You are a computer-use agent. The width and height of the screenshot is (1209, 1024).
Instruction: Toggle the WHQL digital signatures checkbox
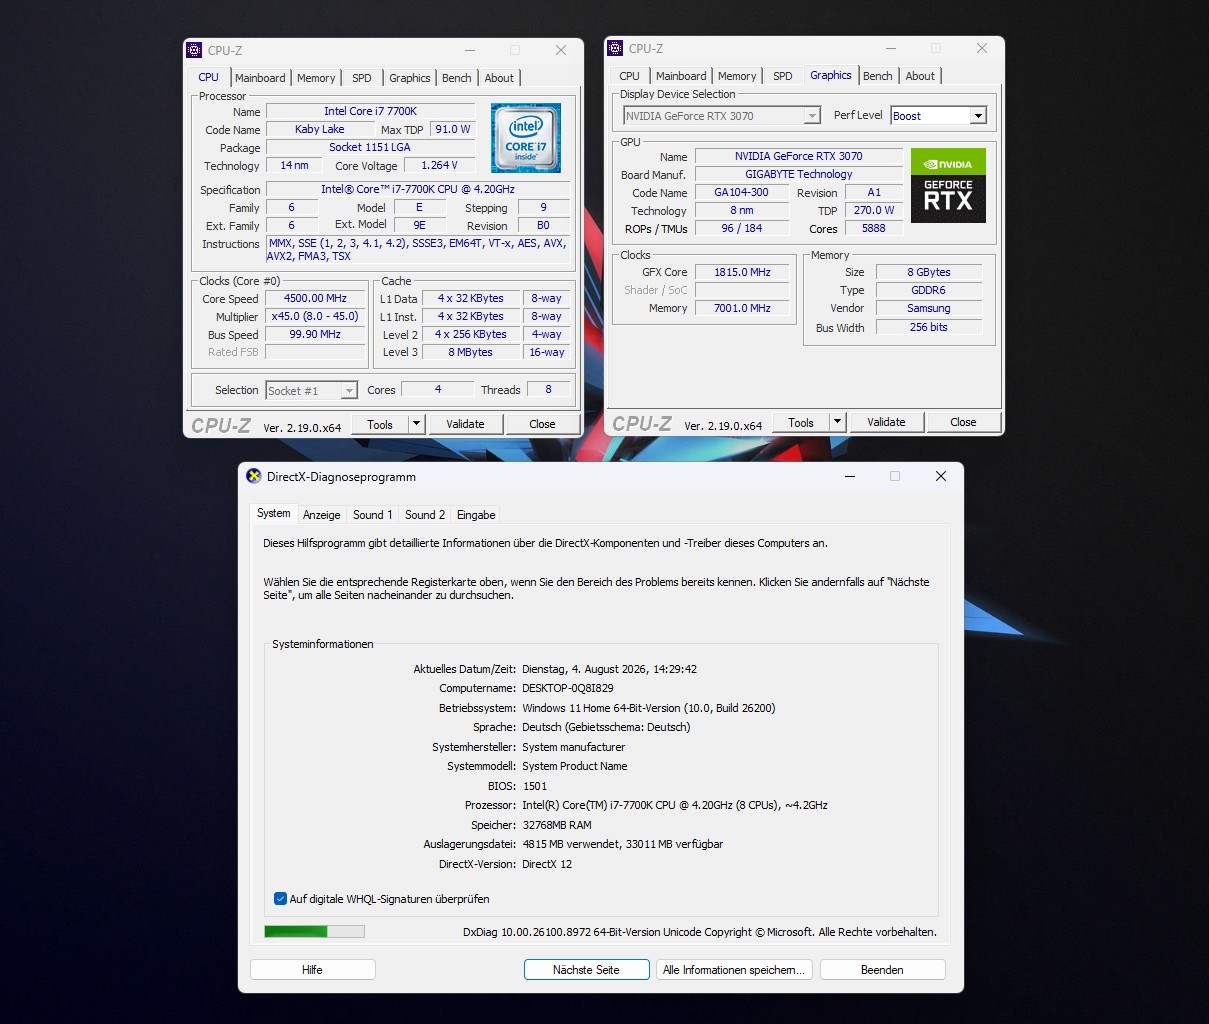point(280,899)
